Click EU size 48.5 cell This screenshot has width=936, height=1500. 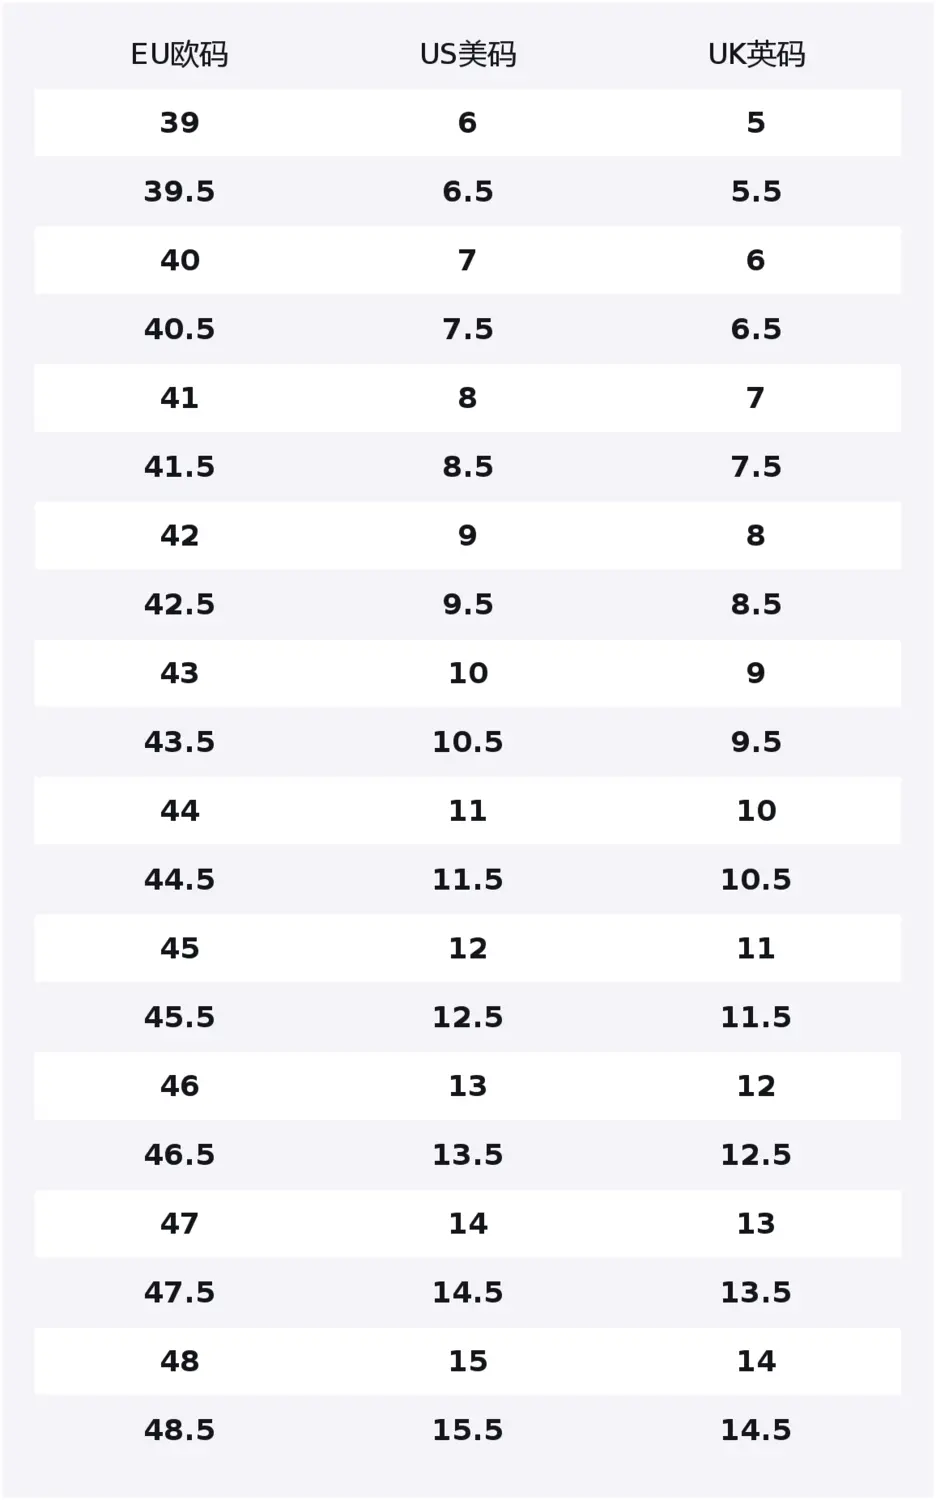pos(180,1430)
